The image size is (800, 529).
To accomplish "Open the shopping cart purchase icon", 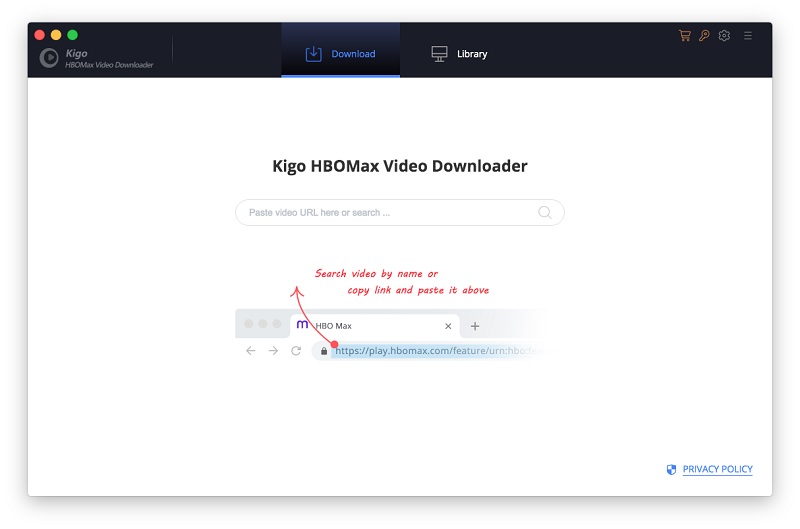I will [685, 36].
